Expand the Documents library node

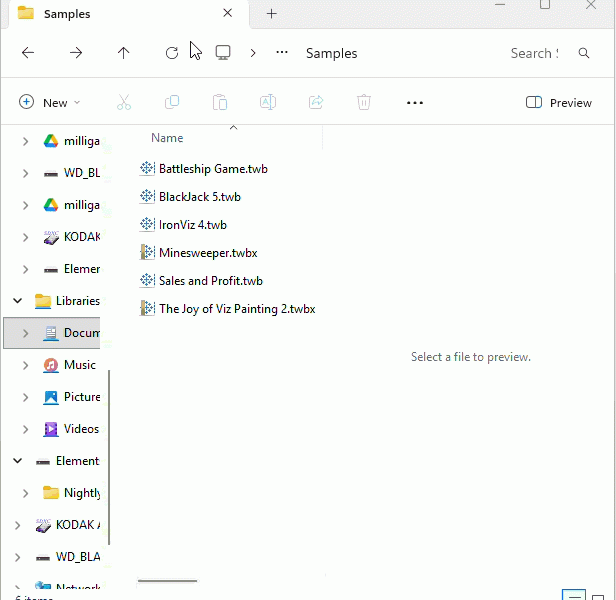(26, 333)
